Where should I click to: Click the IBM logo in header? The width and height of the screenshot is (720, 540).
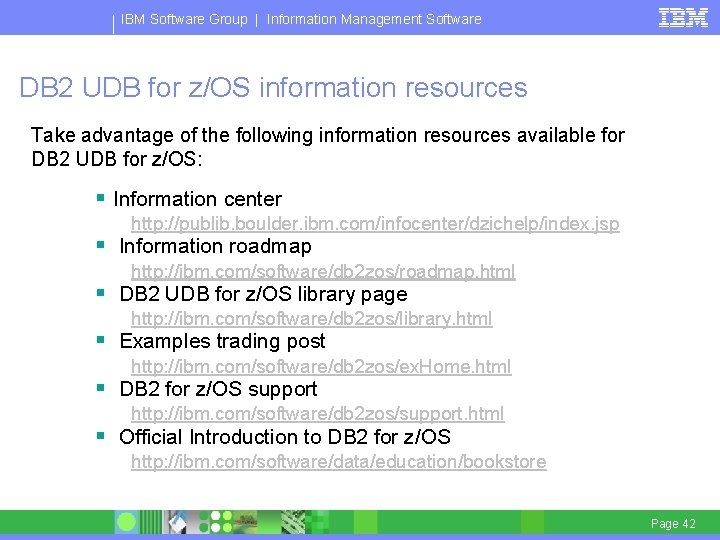click(x=683, y=18)
